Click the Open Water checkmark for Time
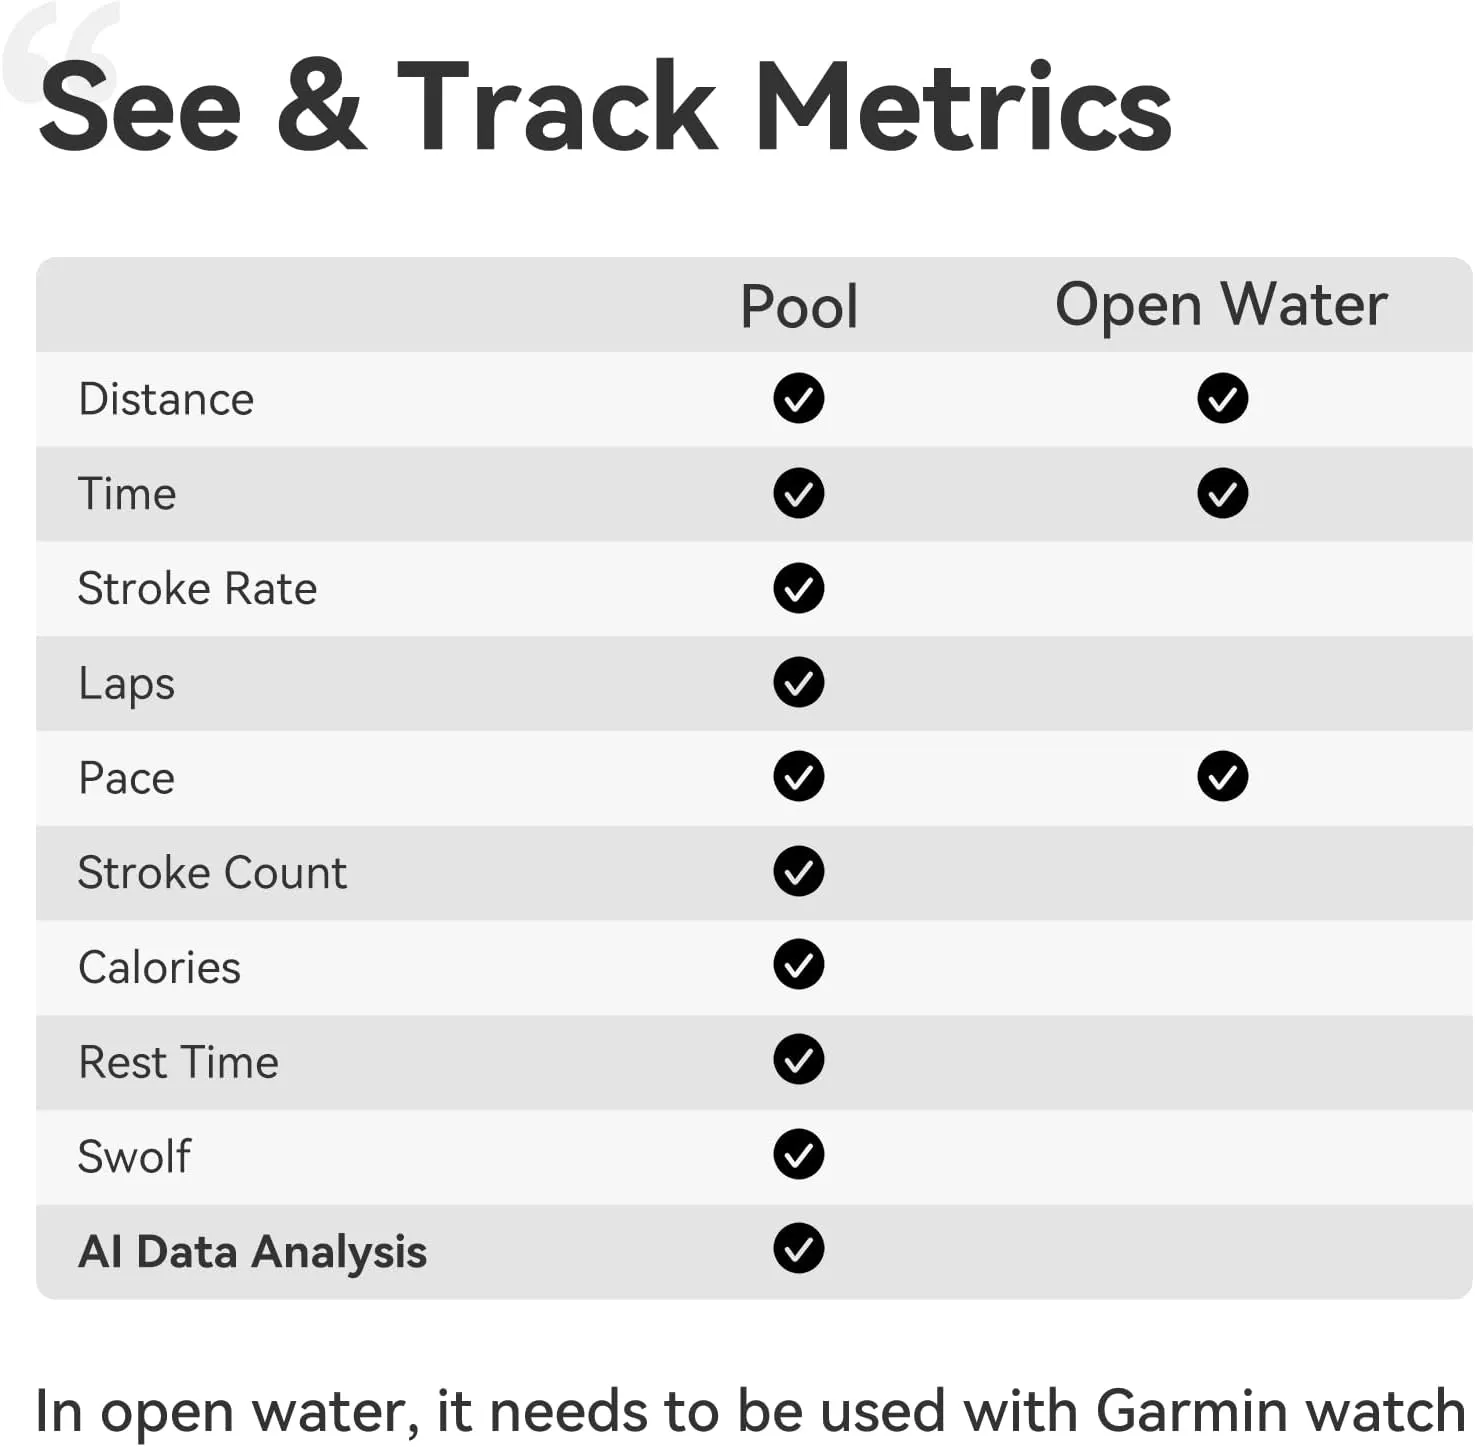The image size is (1475, 1447). [1222, 493]
